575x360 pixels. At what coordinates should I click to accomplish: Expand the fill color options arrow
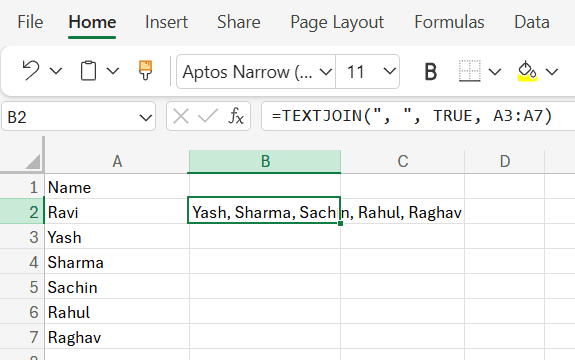pyautogui.click(x=552, y=71)
